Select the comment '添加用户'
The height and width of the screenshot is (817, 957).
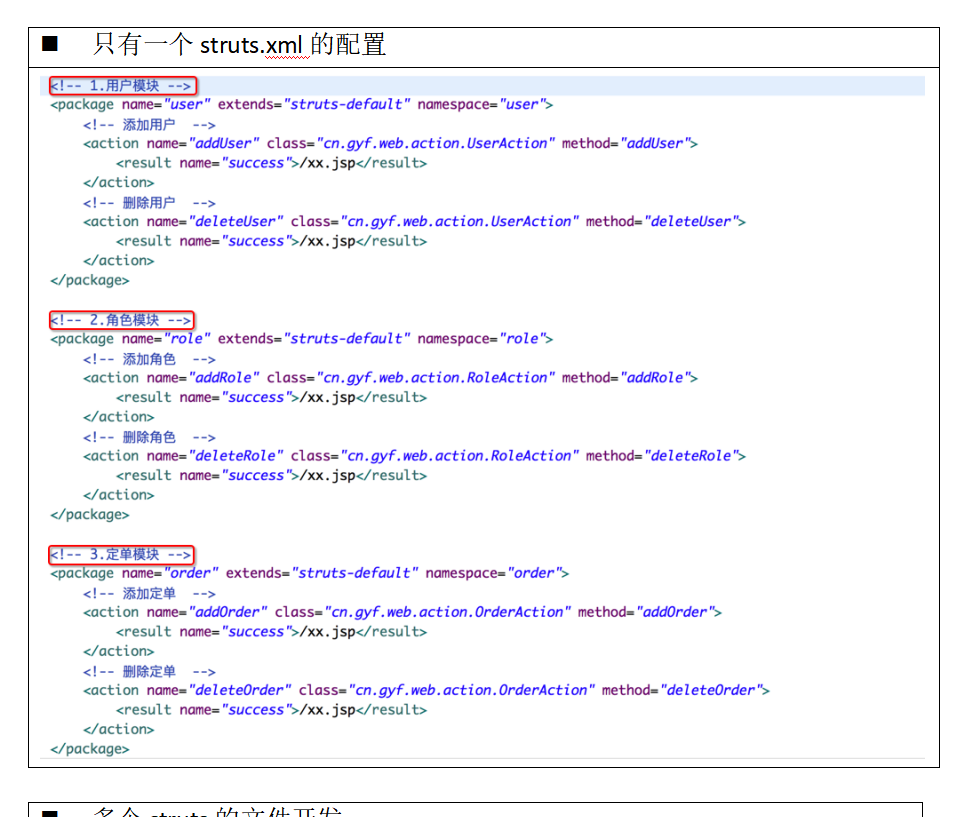[149, 125]
